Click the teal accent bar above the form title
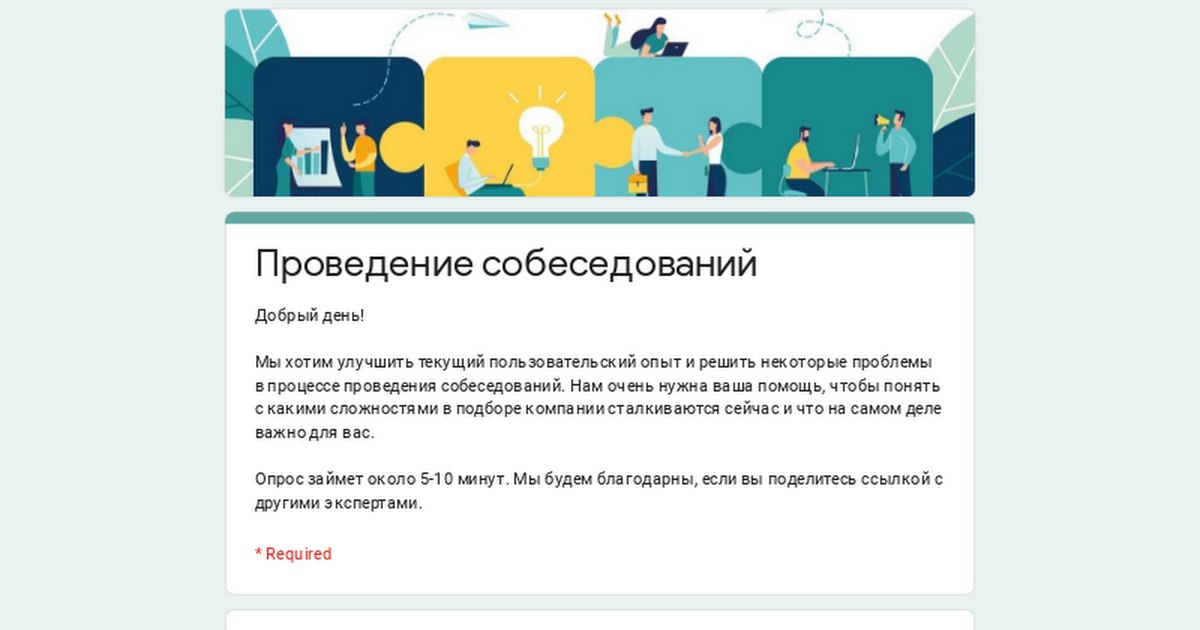 (x=600, y=218)
